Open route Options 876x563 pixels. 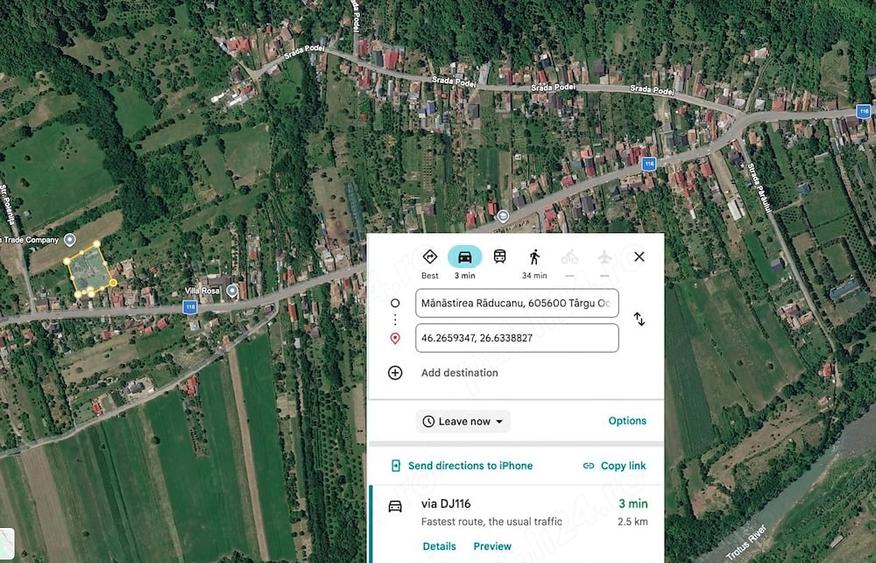pyautogui.click(x=627, y=421)
